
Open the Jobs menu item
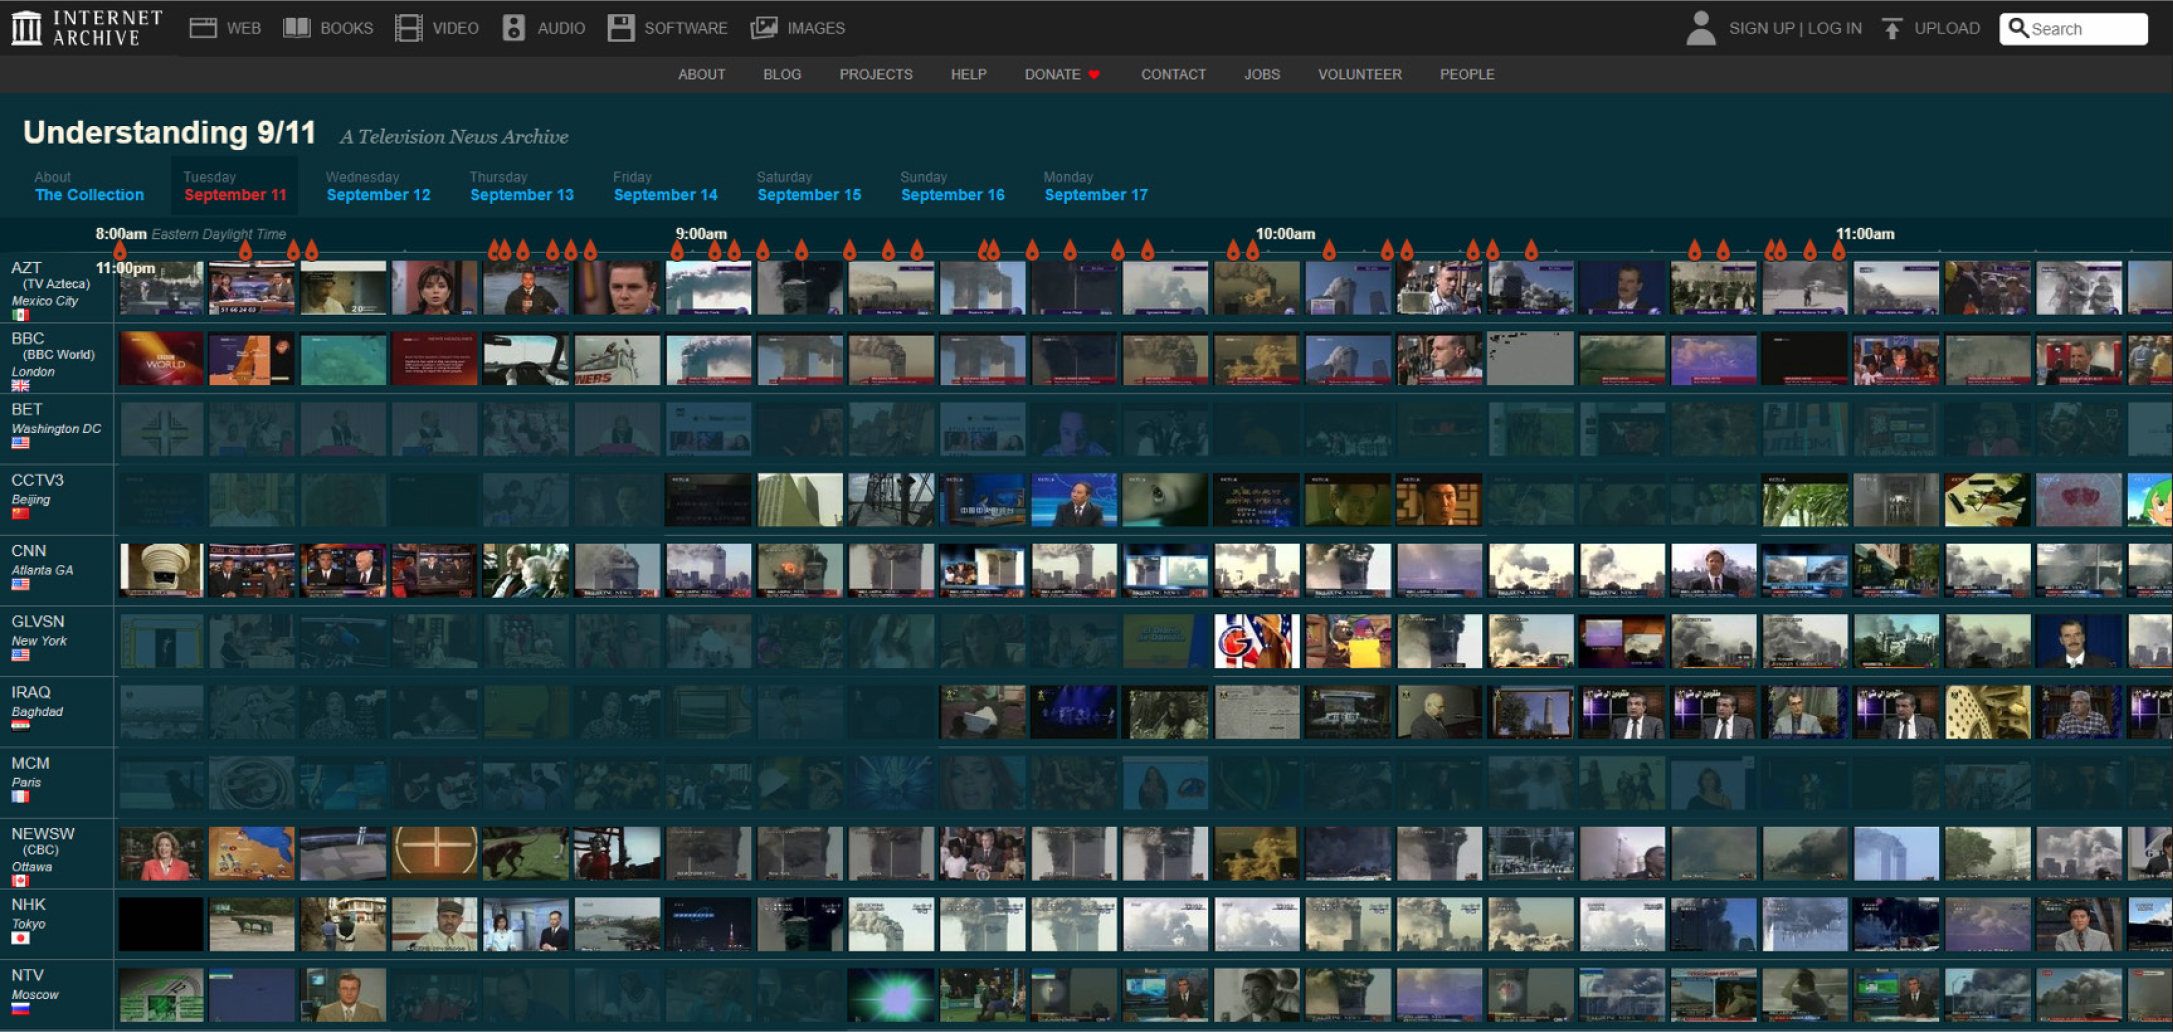[1262, 75]
